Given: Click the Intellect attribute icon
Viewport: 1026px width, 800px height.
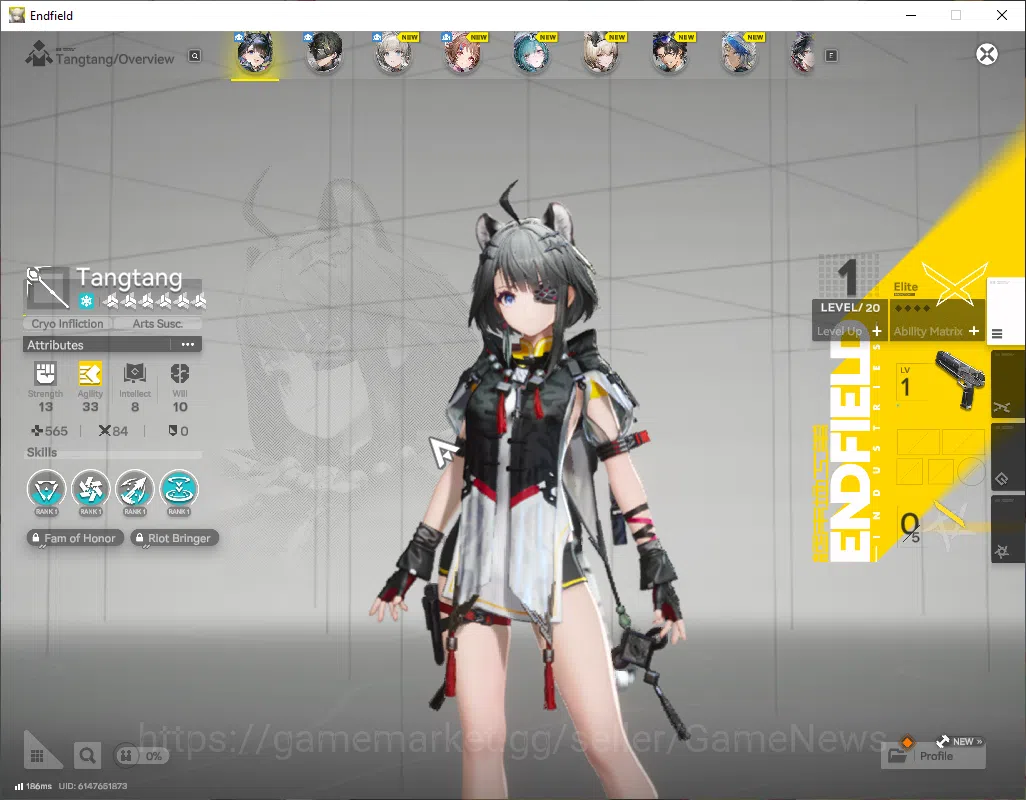Looking at the screenshot, I should (x=134, y=374).
